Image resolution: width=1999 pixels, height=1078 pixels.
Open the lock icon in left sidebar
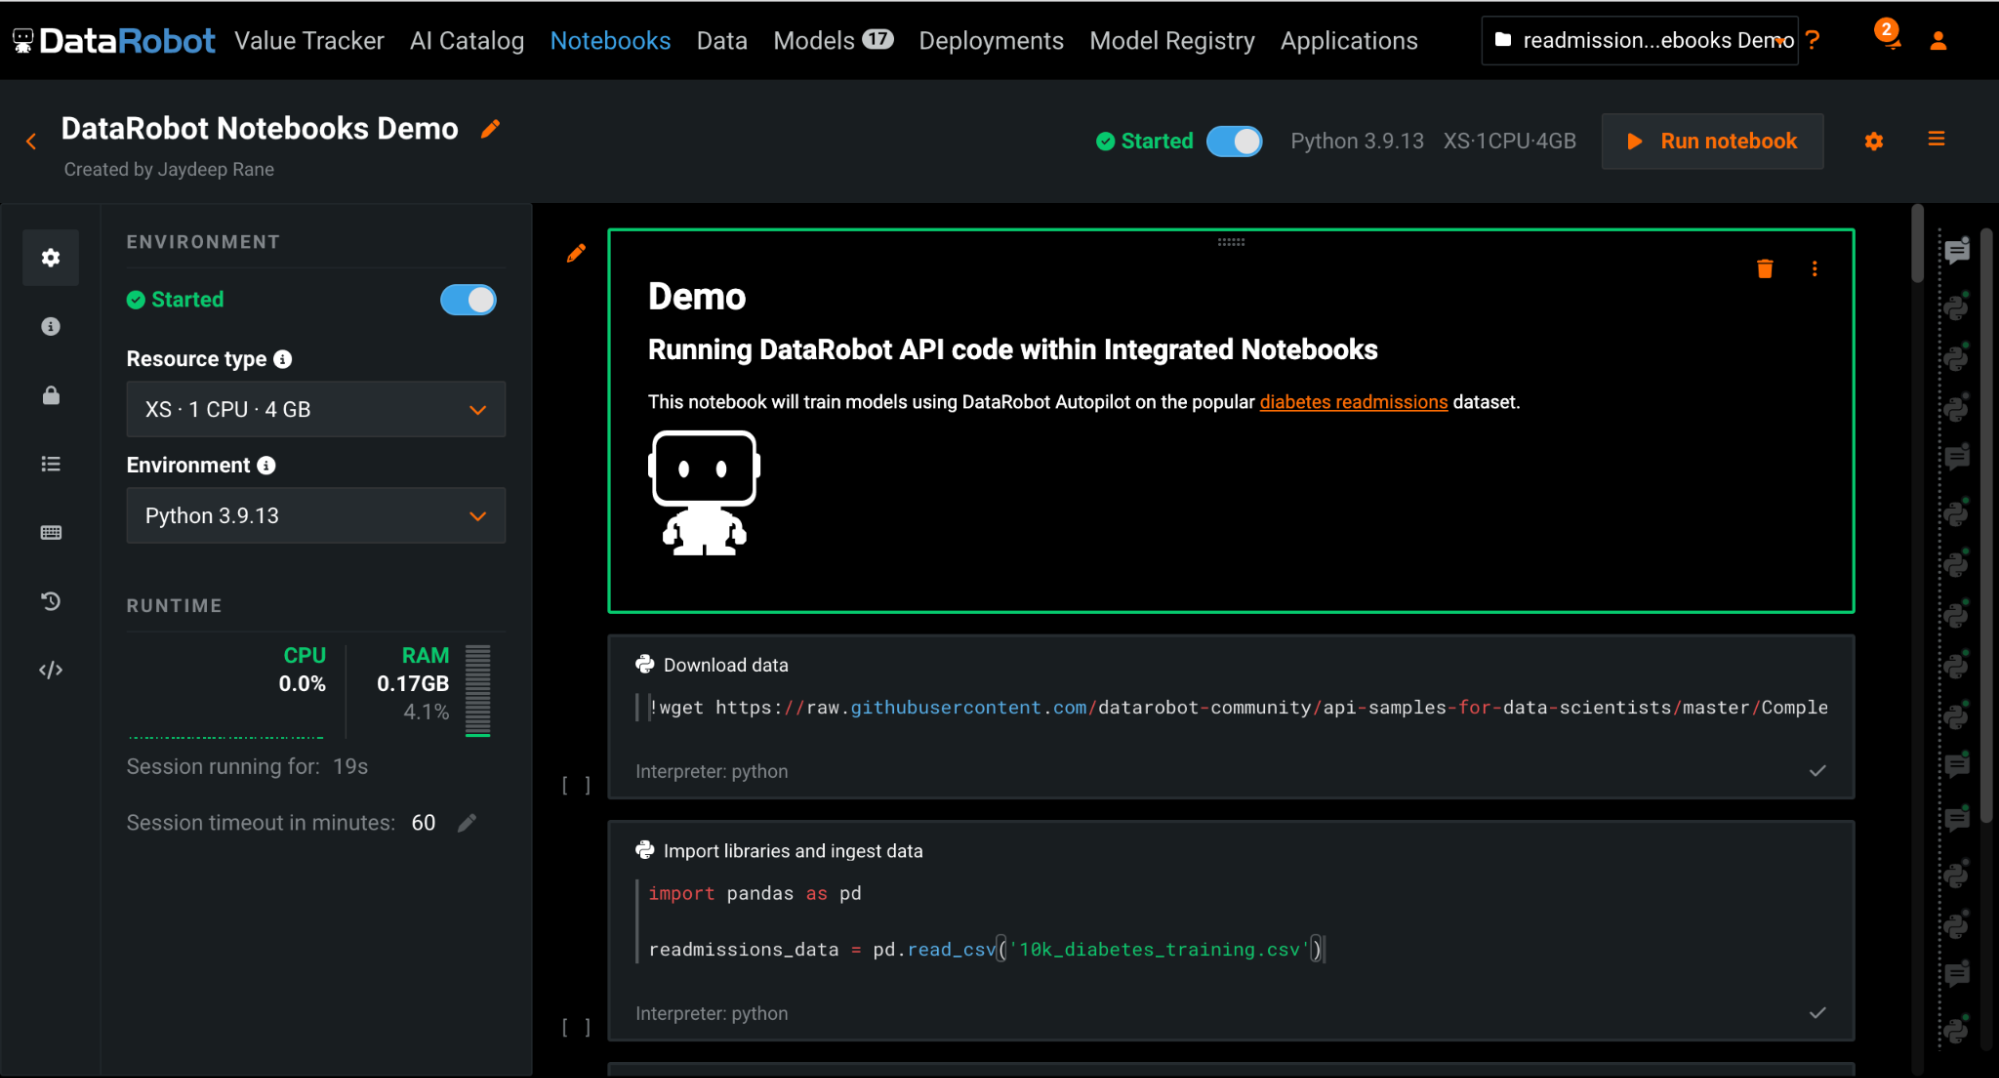pos(51,396)
